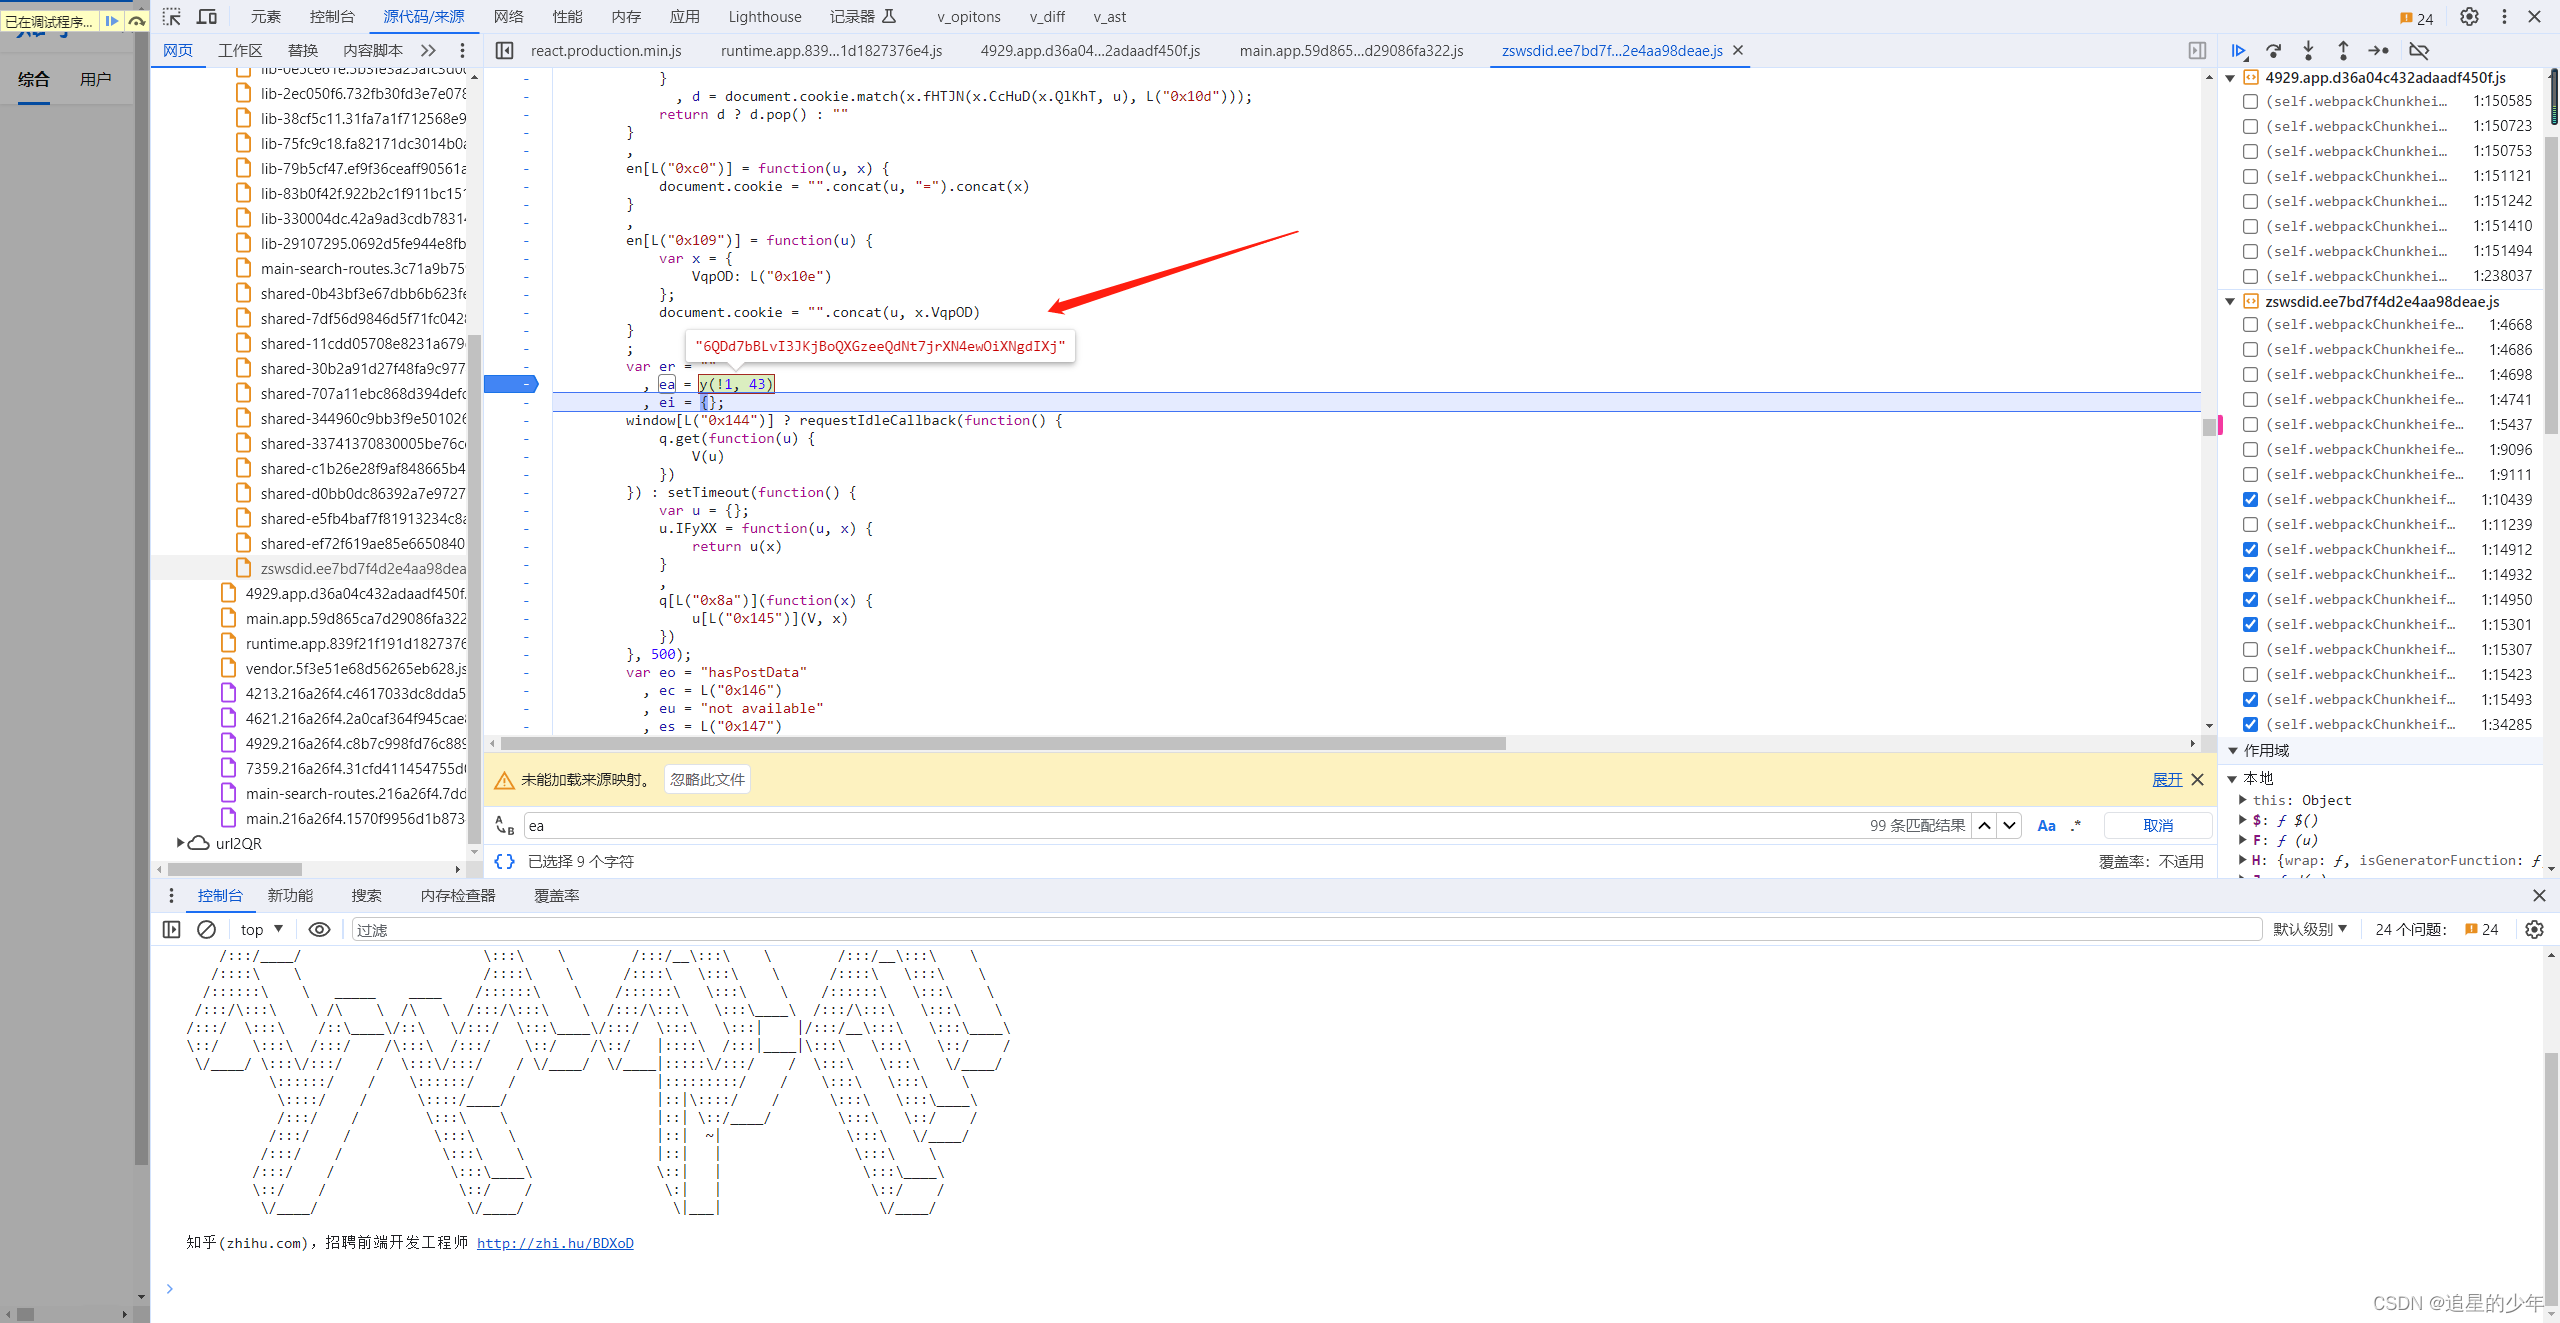Toggle match case Aa in search bar

point(2046,825)
